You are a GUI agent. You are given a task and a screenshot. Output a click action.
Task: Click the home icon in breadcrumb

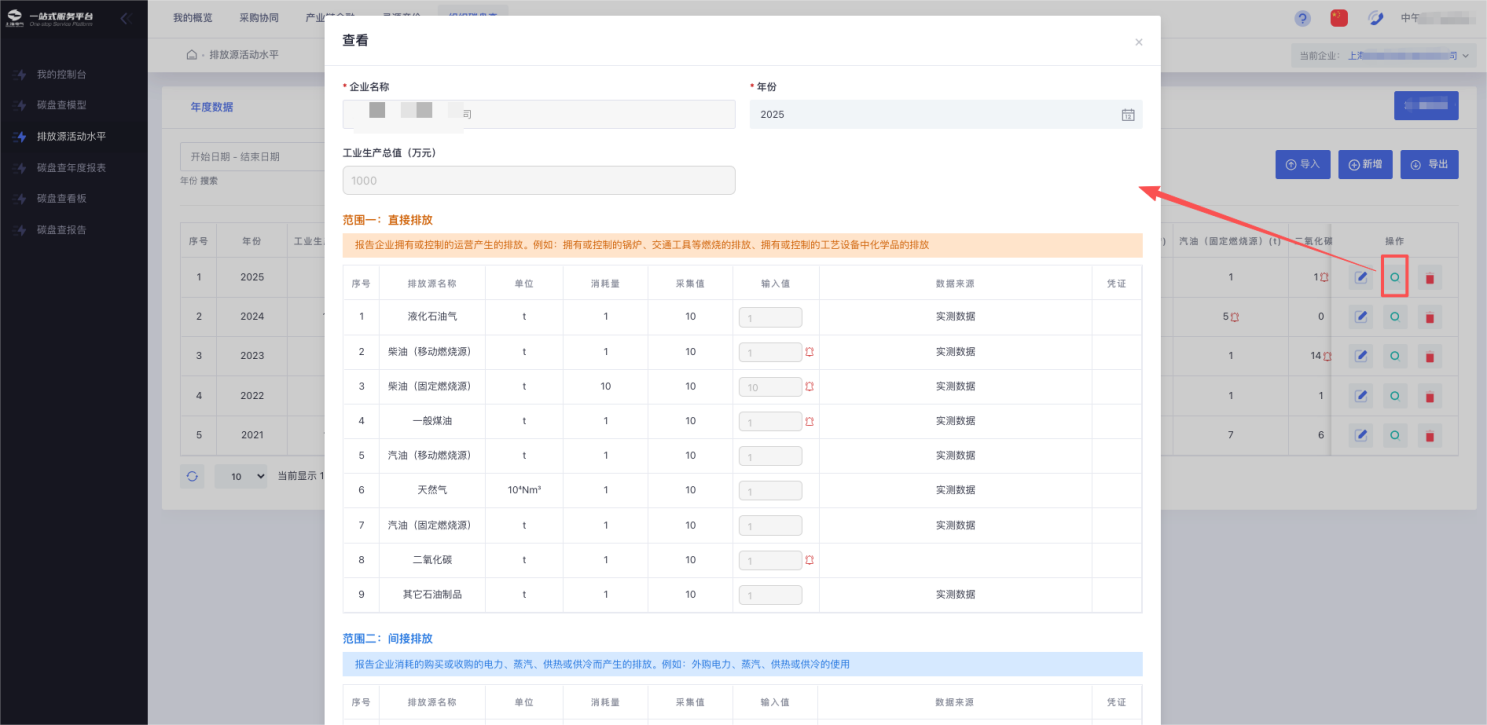tap(191, 54)
